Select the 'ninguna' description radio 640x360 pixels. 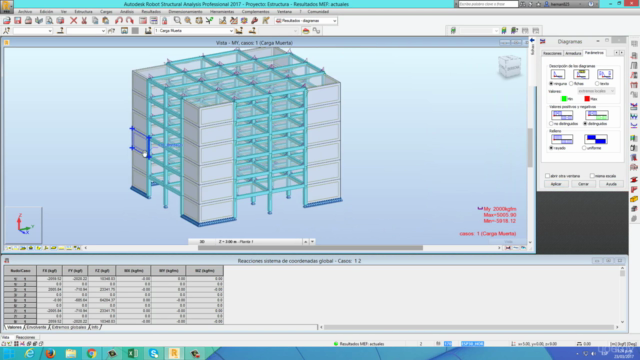pyautogui.click(x=551, y=84)
